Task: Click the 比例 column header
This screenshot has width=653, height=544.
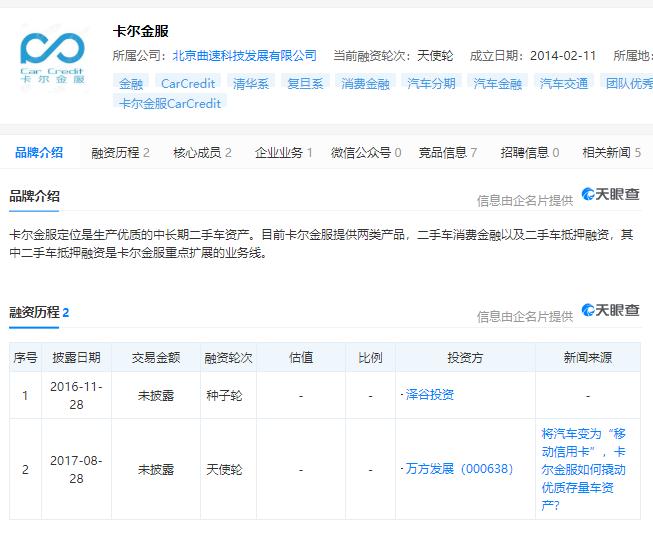Action: (x=370, y=357)
